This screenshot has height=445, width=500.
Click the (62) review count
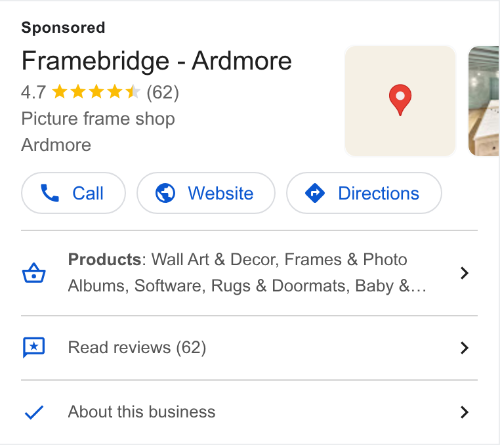(163, 92)
